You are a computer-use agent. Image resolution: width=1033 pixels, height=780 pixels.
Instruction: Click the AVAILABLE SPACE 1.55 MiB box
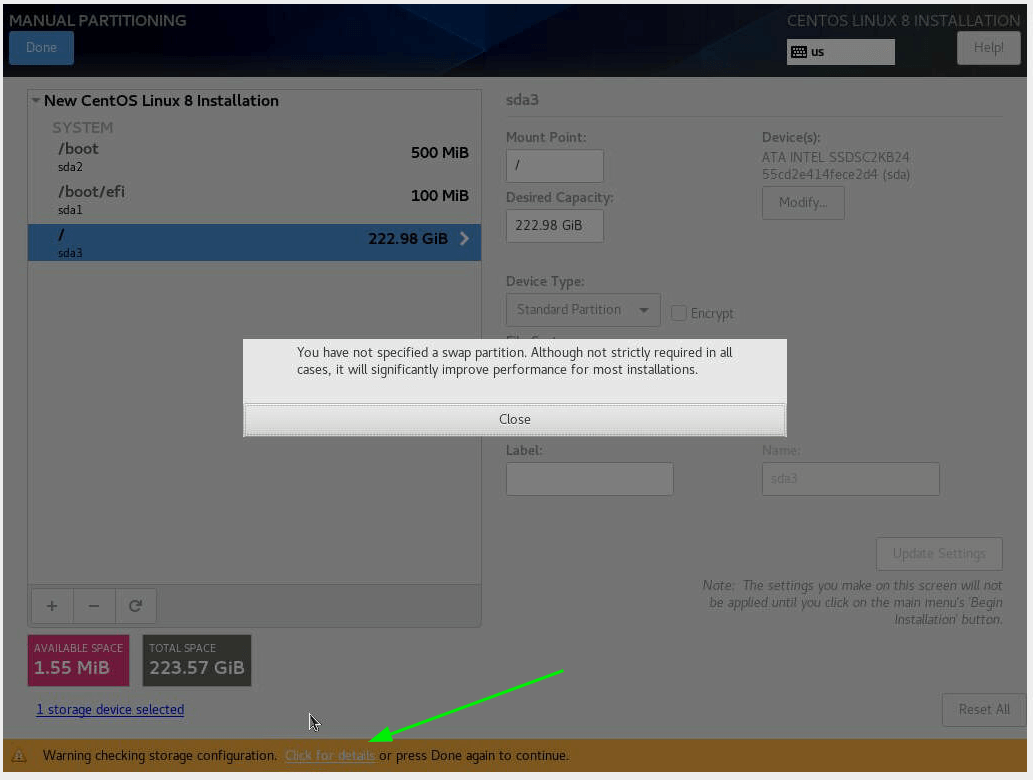point(78,660)
